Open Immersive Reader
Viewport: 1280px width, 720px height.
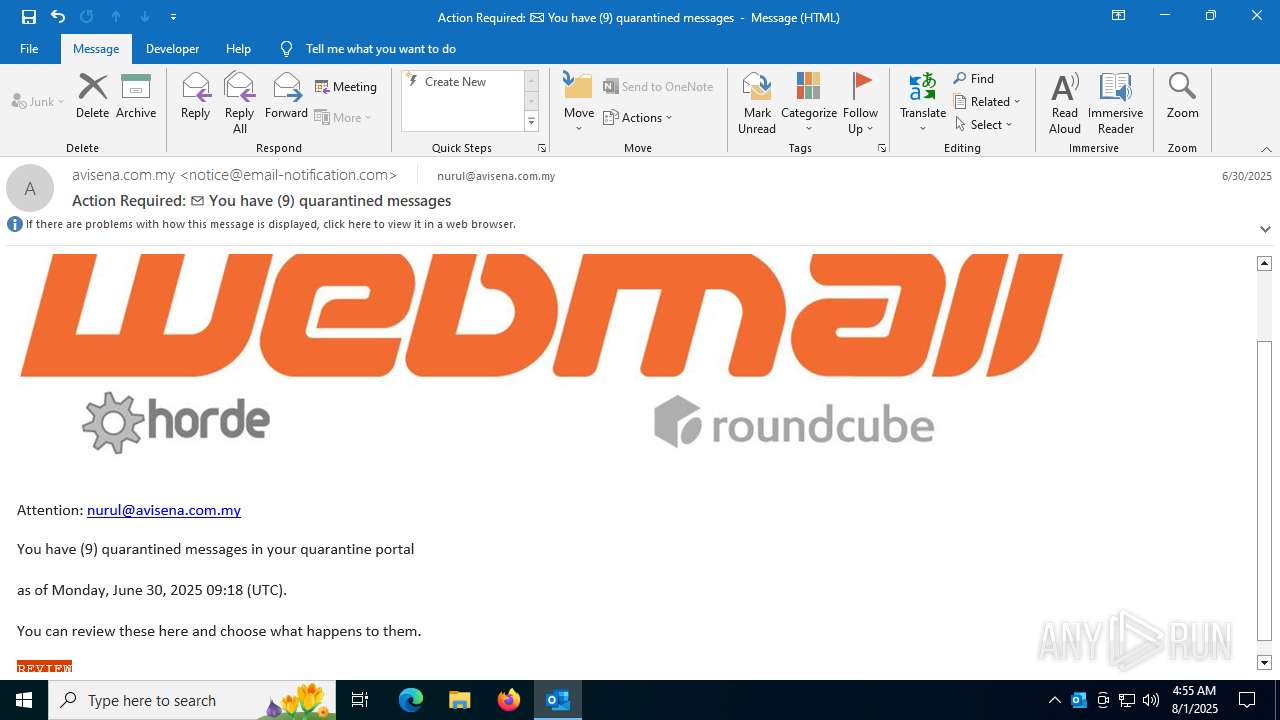[1115, 103]
